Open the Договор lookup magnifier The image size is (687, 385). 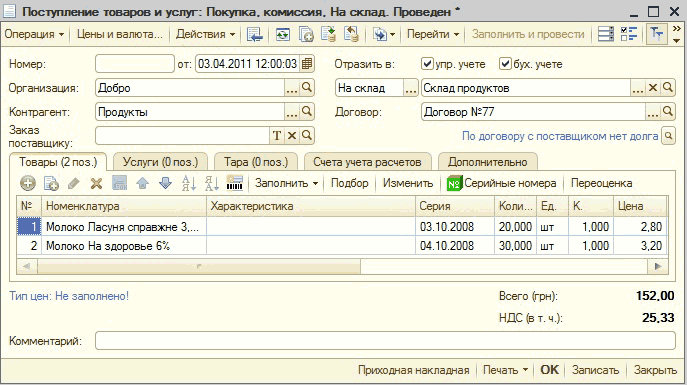(668, 112)
